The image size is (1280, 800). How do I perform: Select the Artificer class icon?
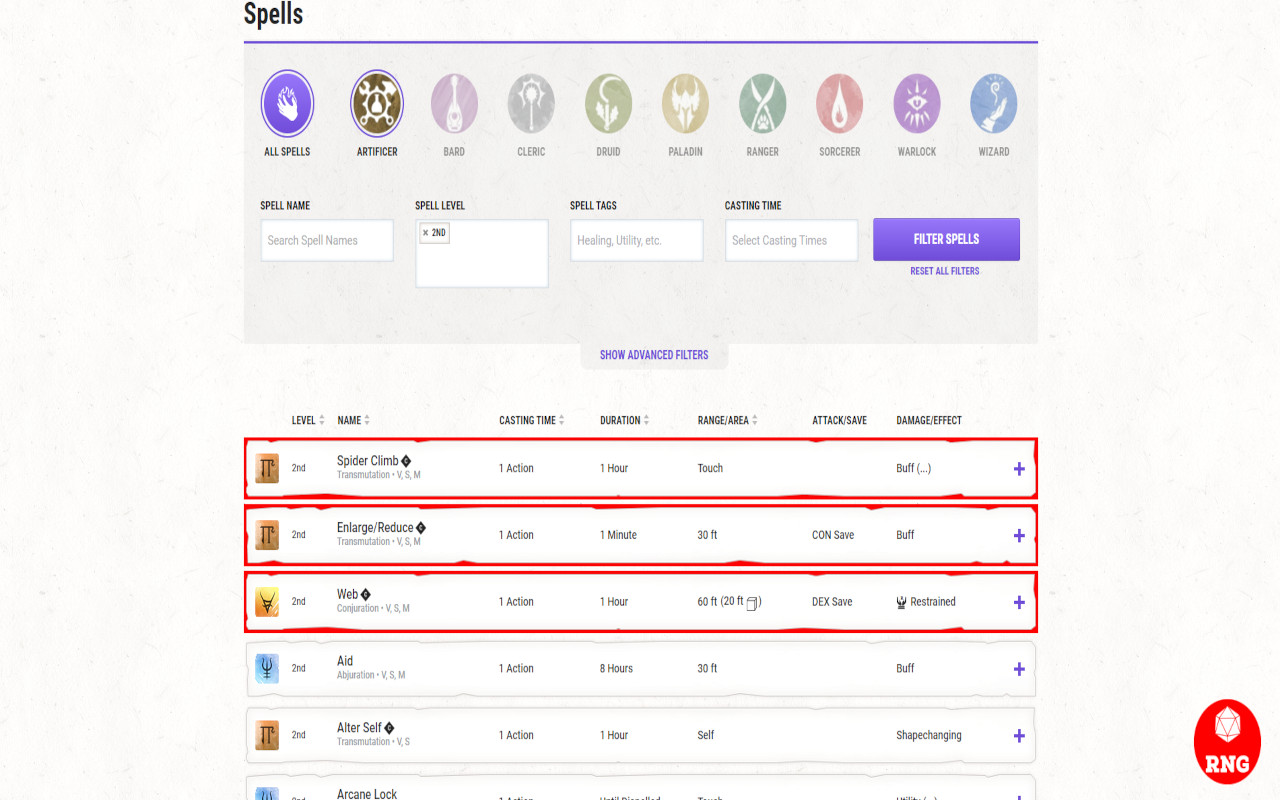[x=377, y=104]
